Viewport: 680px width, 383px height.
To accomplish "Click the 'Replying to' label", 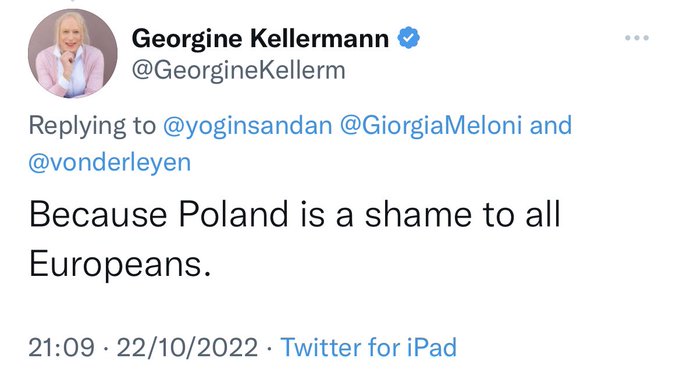I will pyautogui.click(x=92, y=126).
